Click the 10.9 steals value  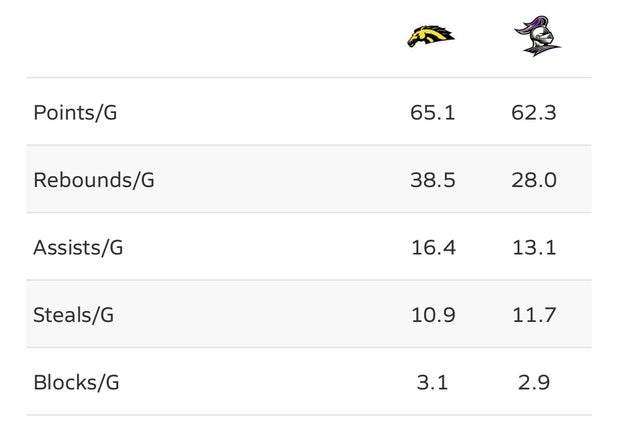tap(433, 315)
